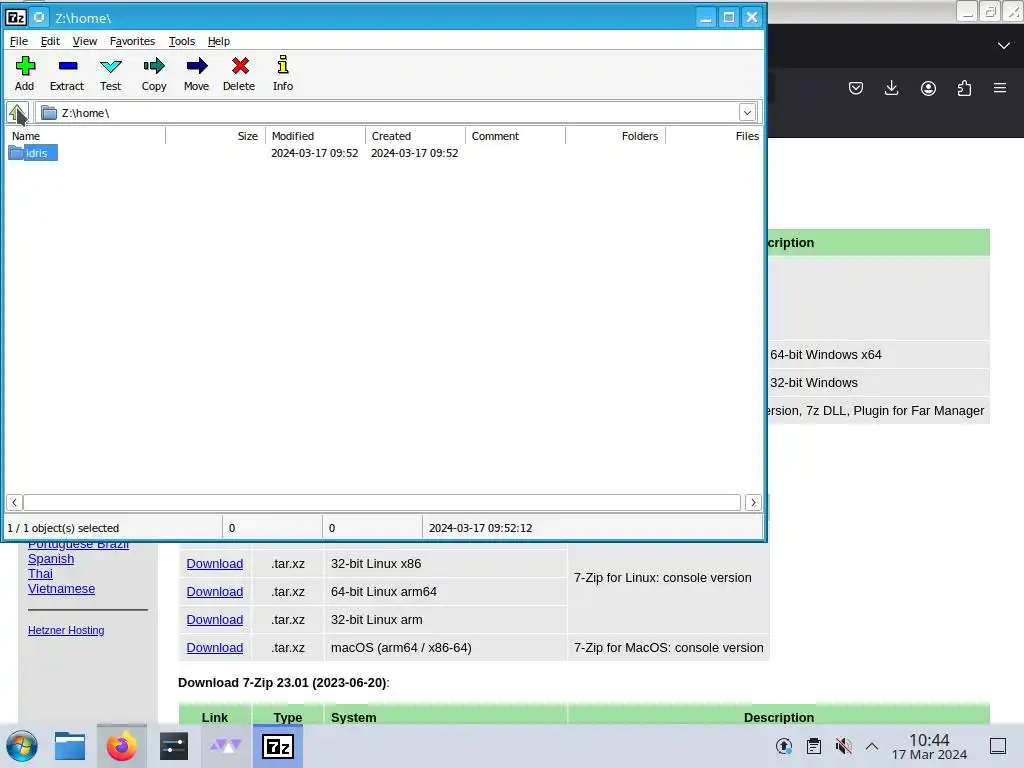Open the Thai language link
The image size is (1024, 768).
coord(40,574)
